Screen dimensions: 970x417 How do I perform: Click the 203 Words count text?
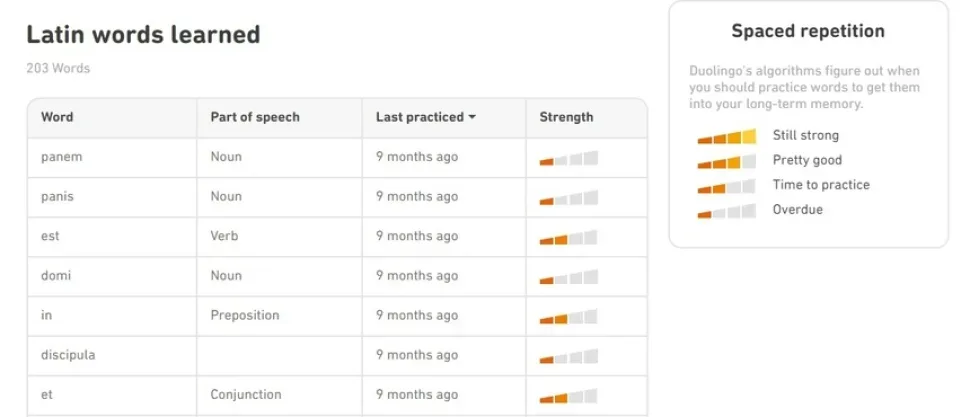click(58, 68)
